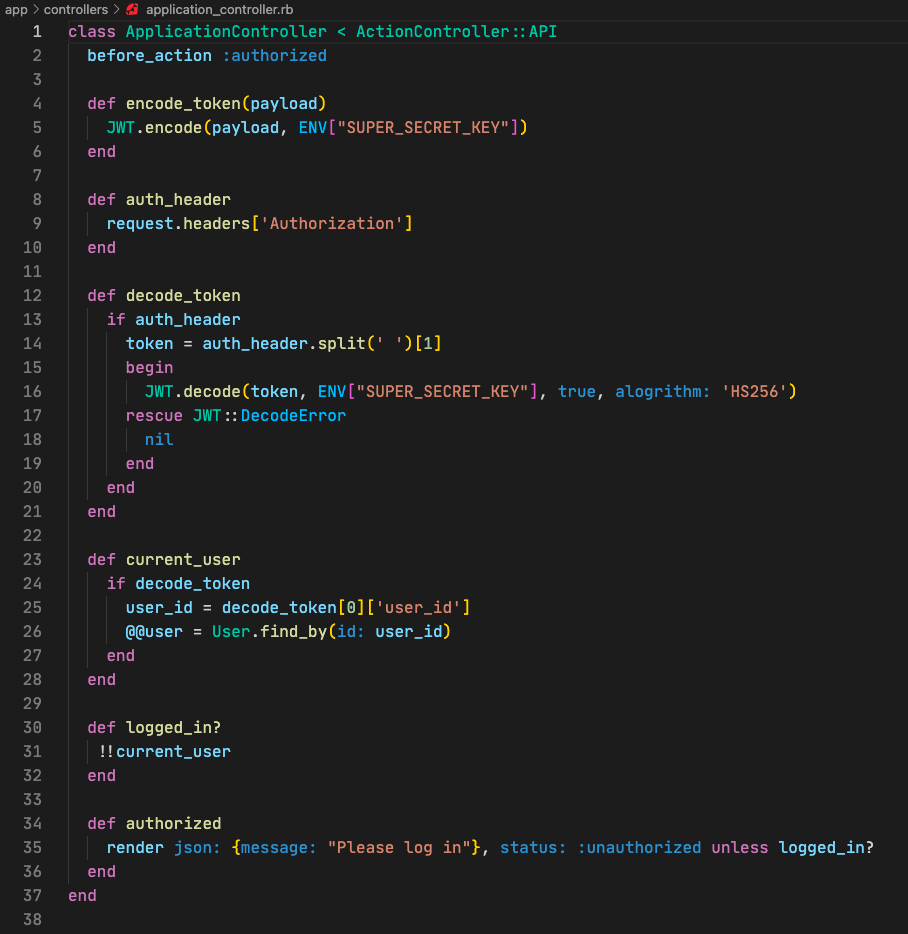The width and height of the screenshot is (908, 934).
Task: Click 'render' on line 35
Action: click(x=135, y=848)
